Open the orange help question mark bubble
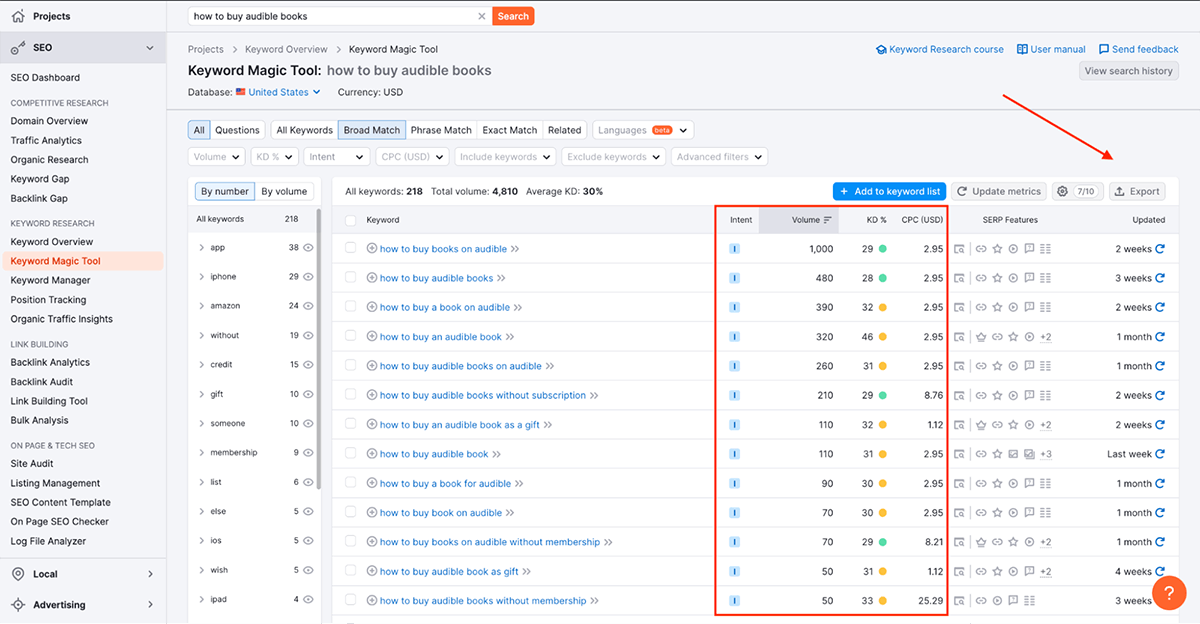The height and width of the screenshot is (624, 1200). click(x=1169, y=592)
